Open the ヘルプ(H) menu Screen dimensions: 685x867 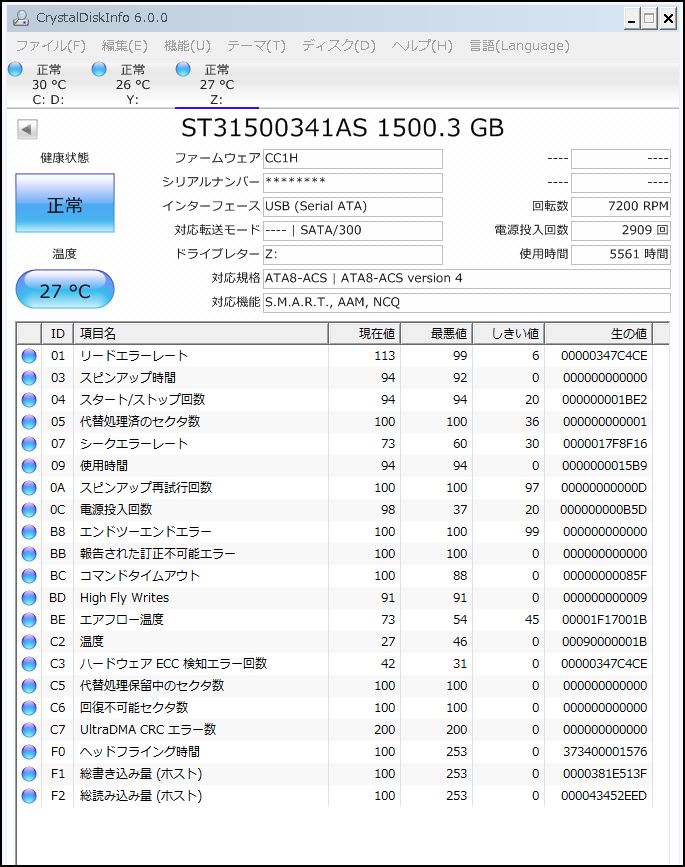tap(422, 46)
